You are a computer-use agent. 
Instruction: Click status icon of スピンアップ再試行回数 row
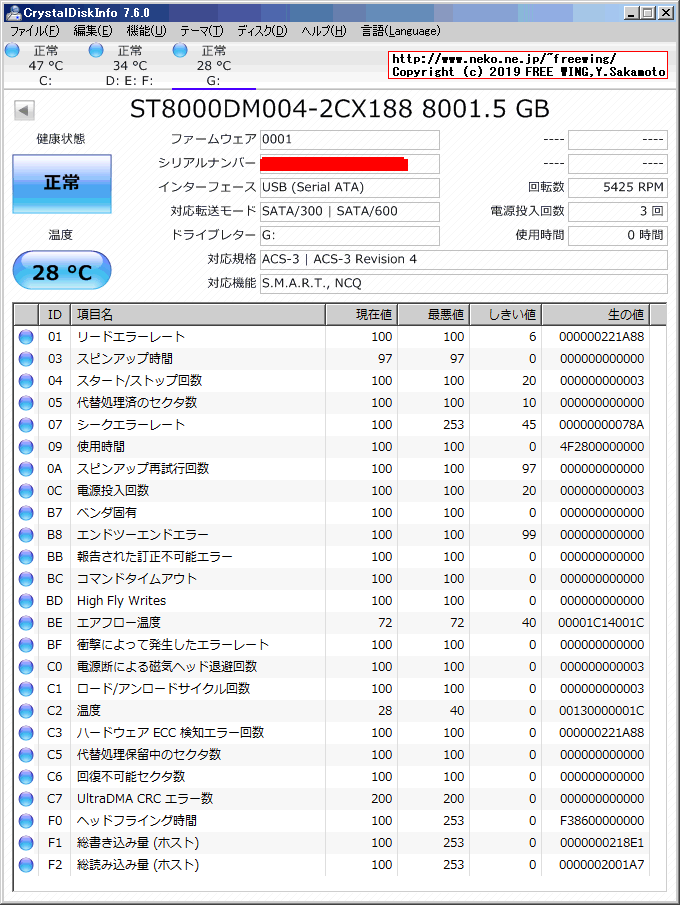click(26, 469)
